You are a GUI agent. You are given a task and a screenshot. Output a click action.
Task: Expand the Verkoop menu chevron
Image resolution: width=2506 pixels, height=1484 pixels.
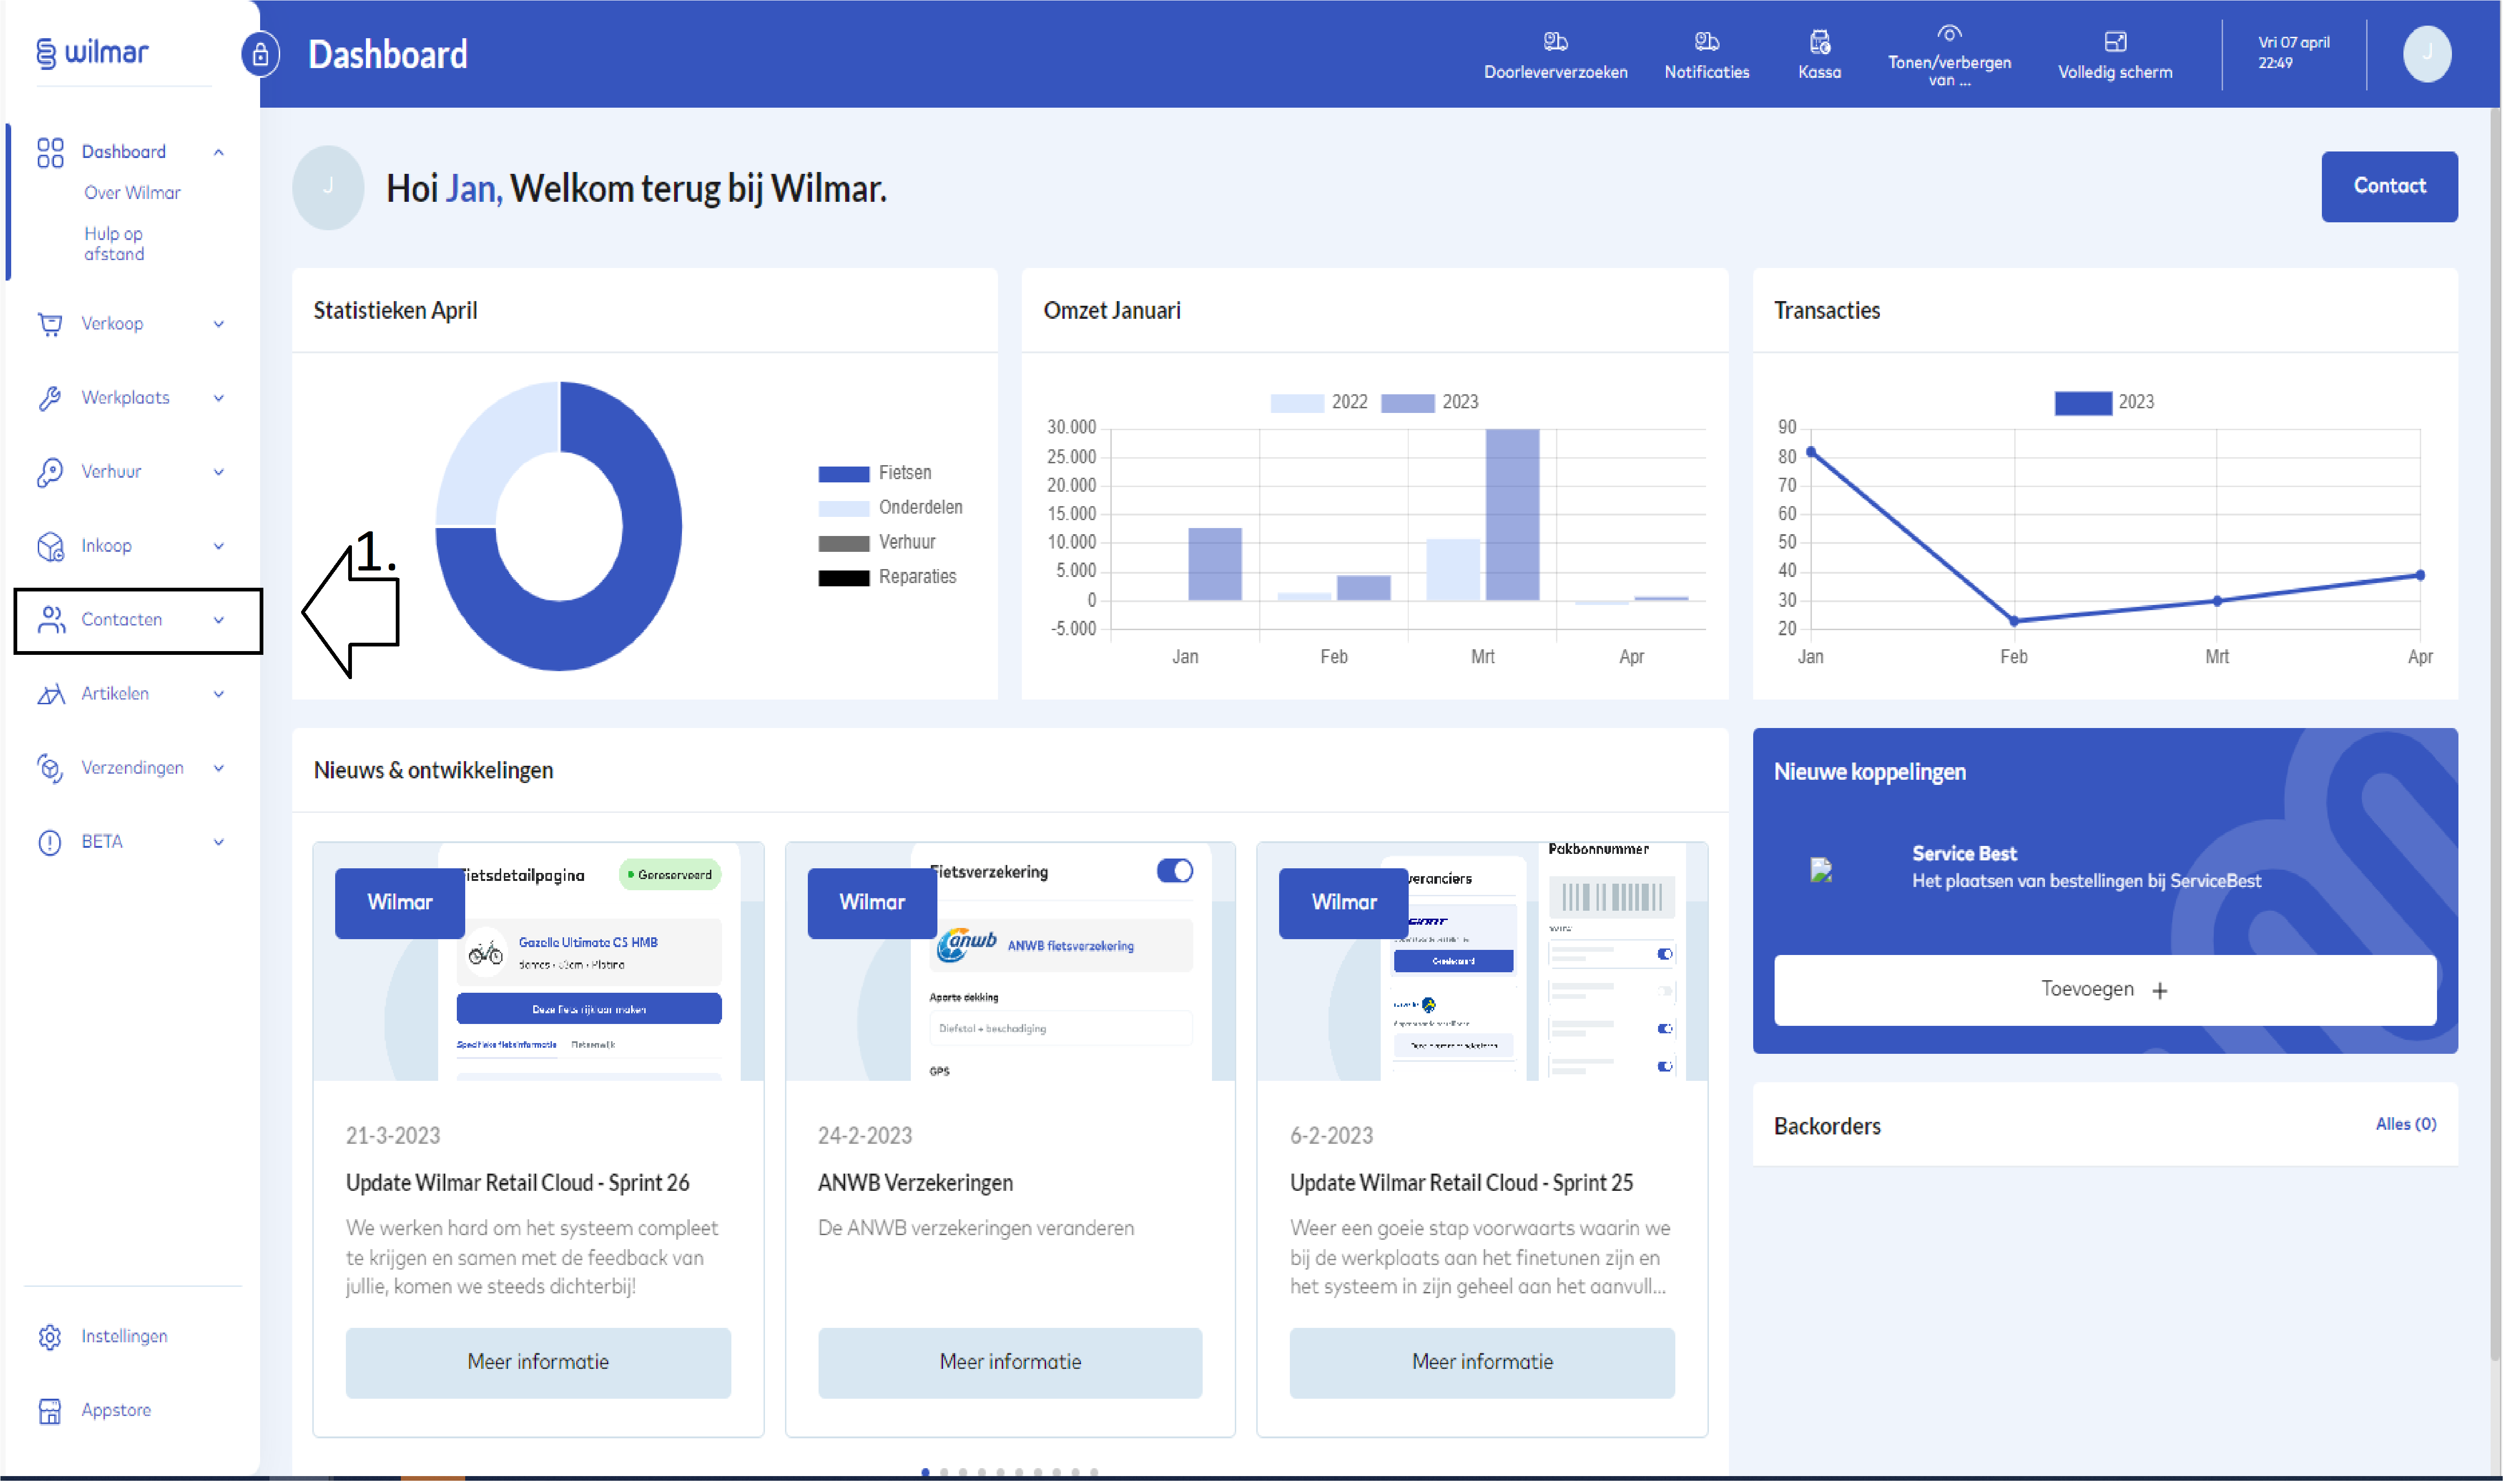[x=219, y=324]
